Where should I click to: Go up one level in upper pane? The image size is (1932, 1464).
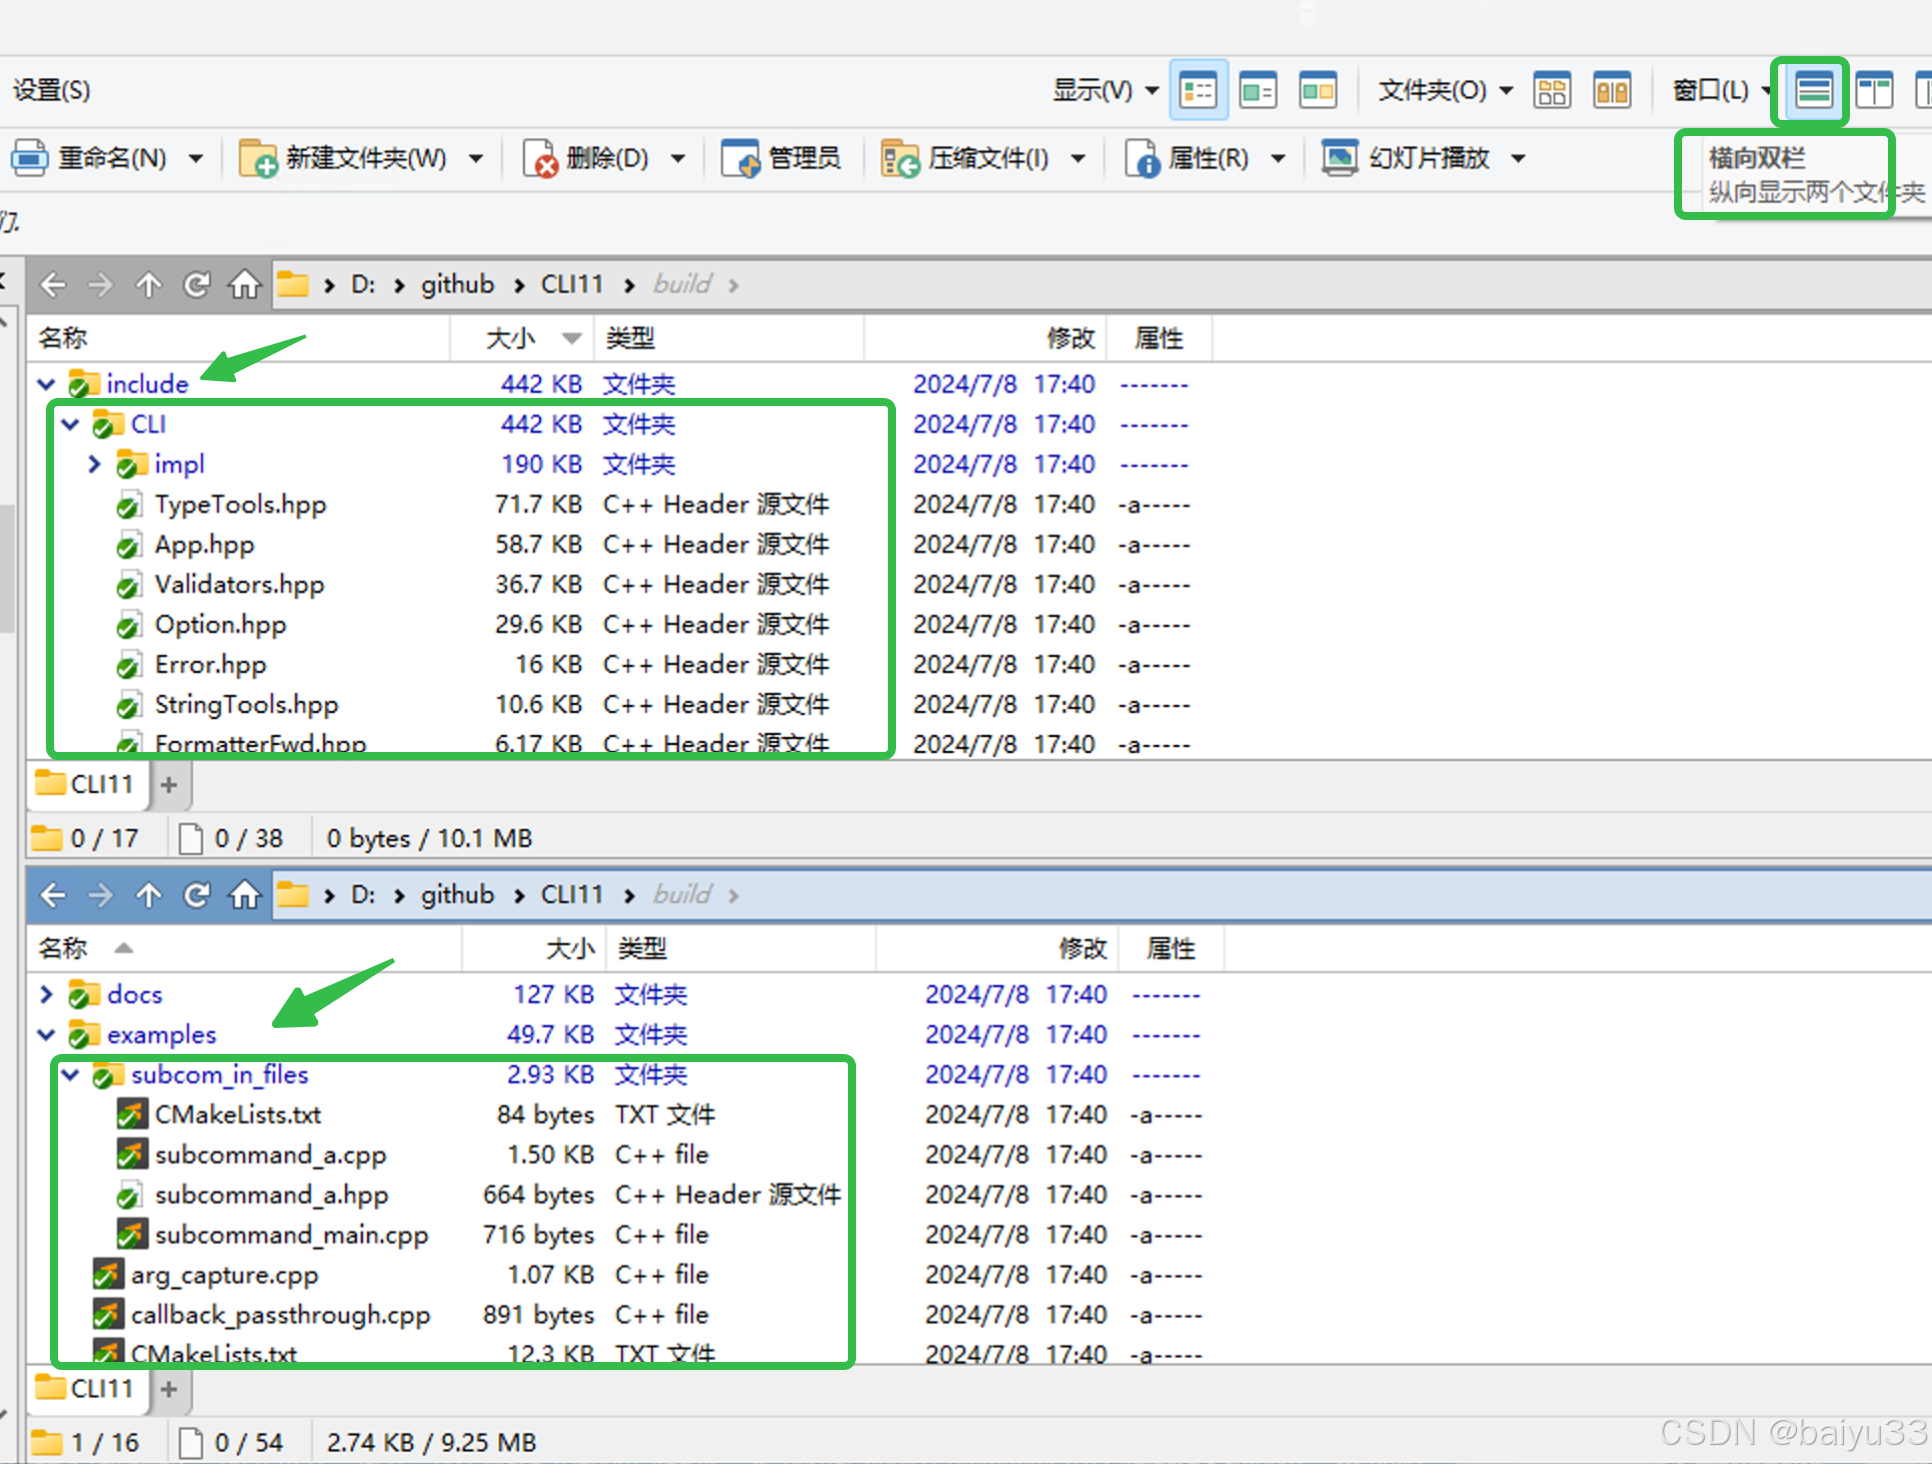[x=148, y=285]
